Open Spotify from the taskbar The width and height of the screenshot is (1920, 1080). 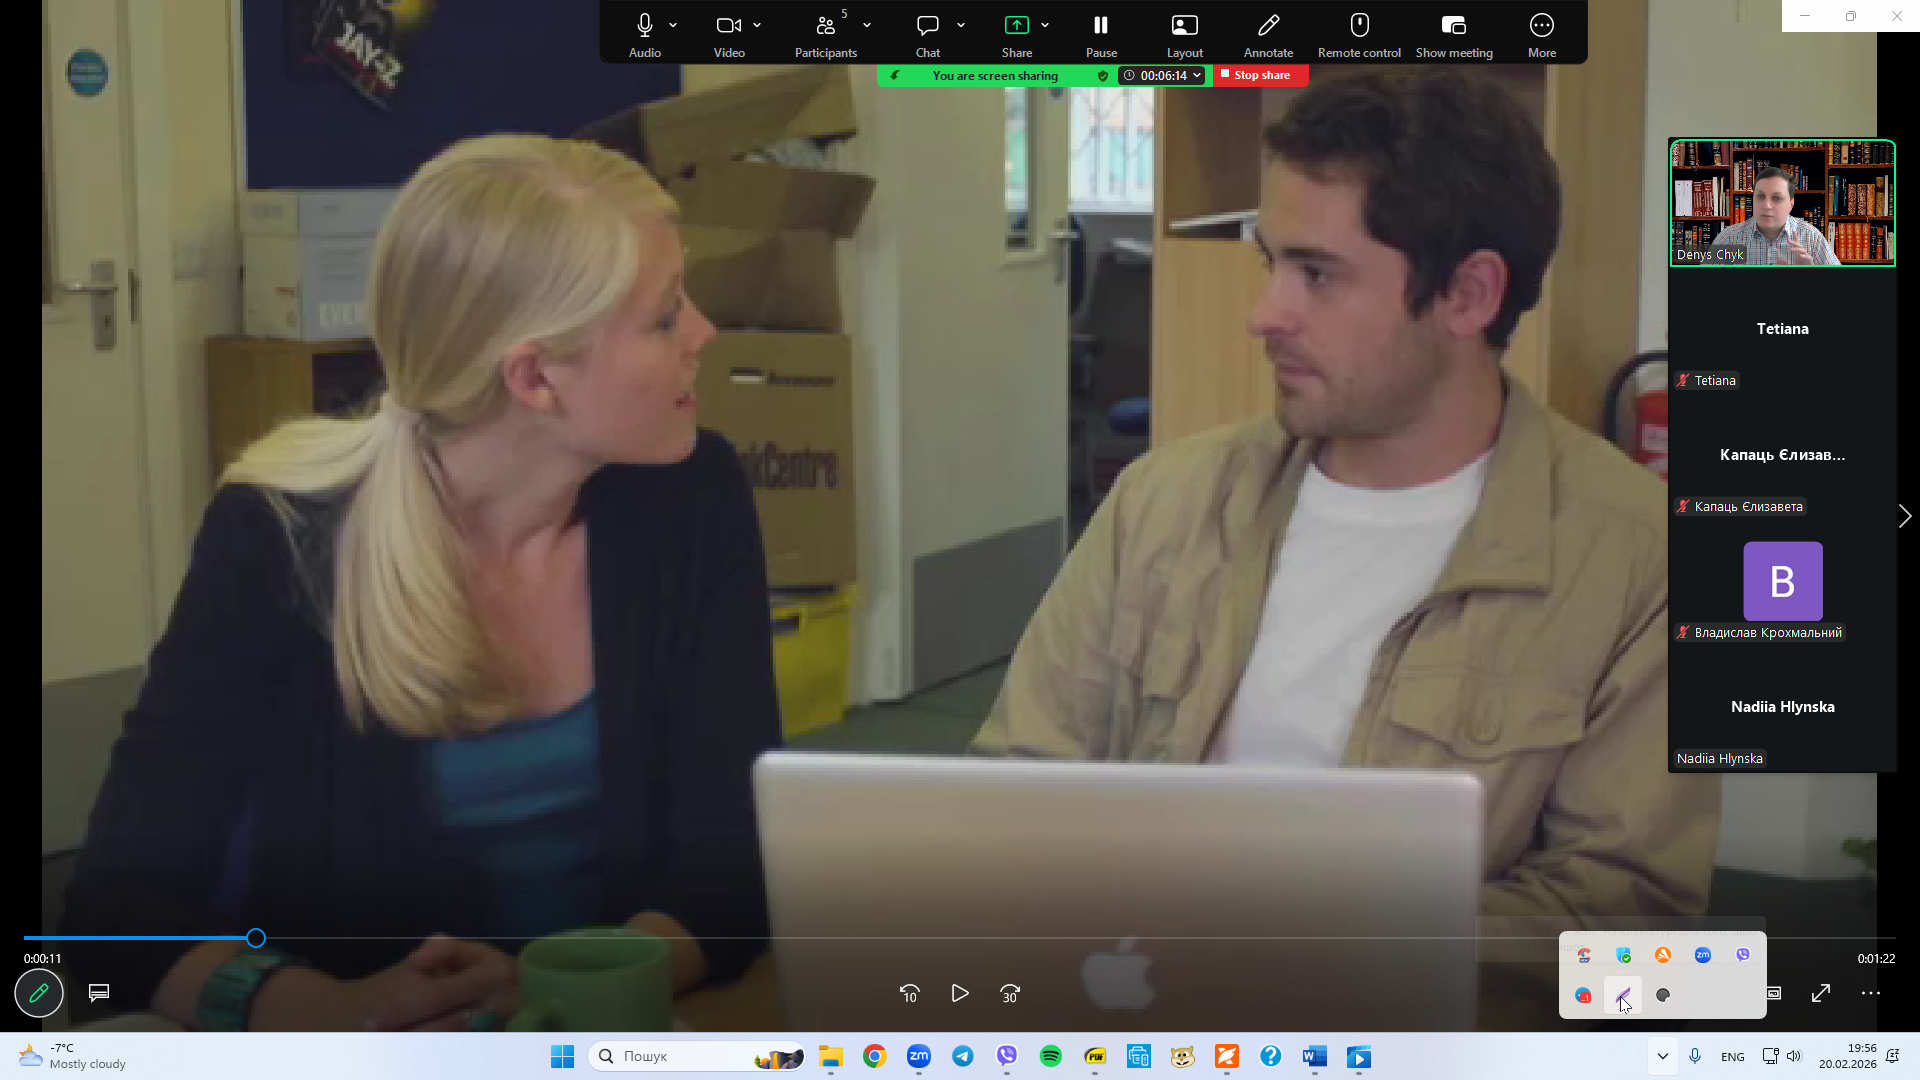coord(1050,1056)
